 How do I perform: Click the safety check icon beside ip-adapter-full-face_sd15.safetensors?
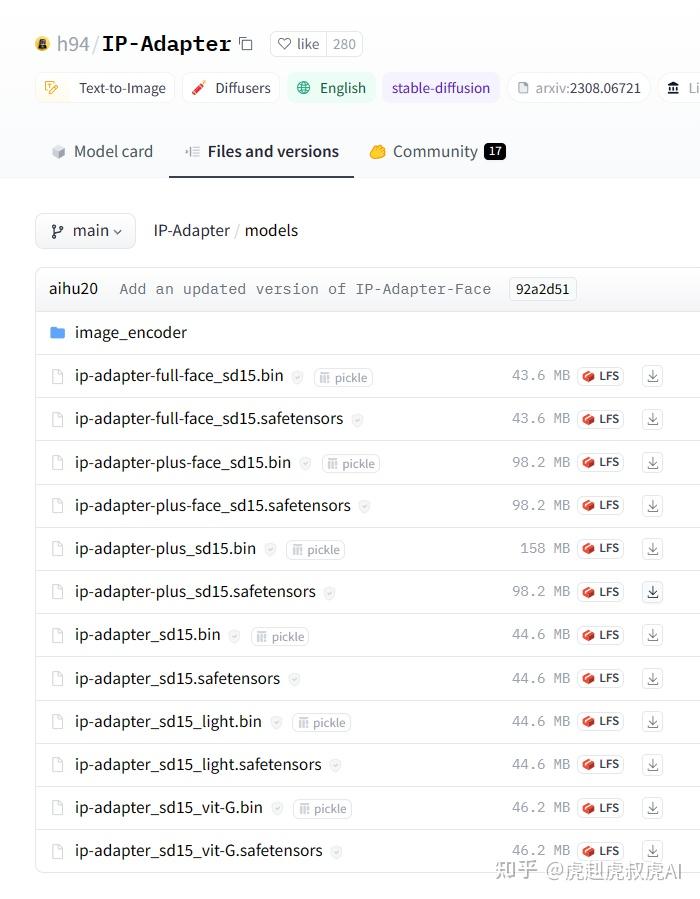(357, 420)
